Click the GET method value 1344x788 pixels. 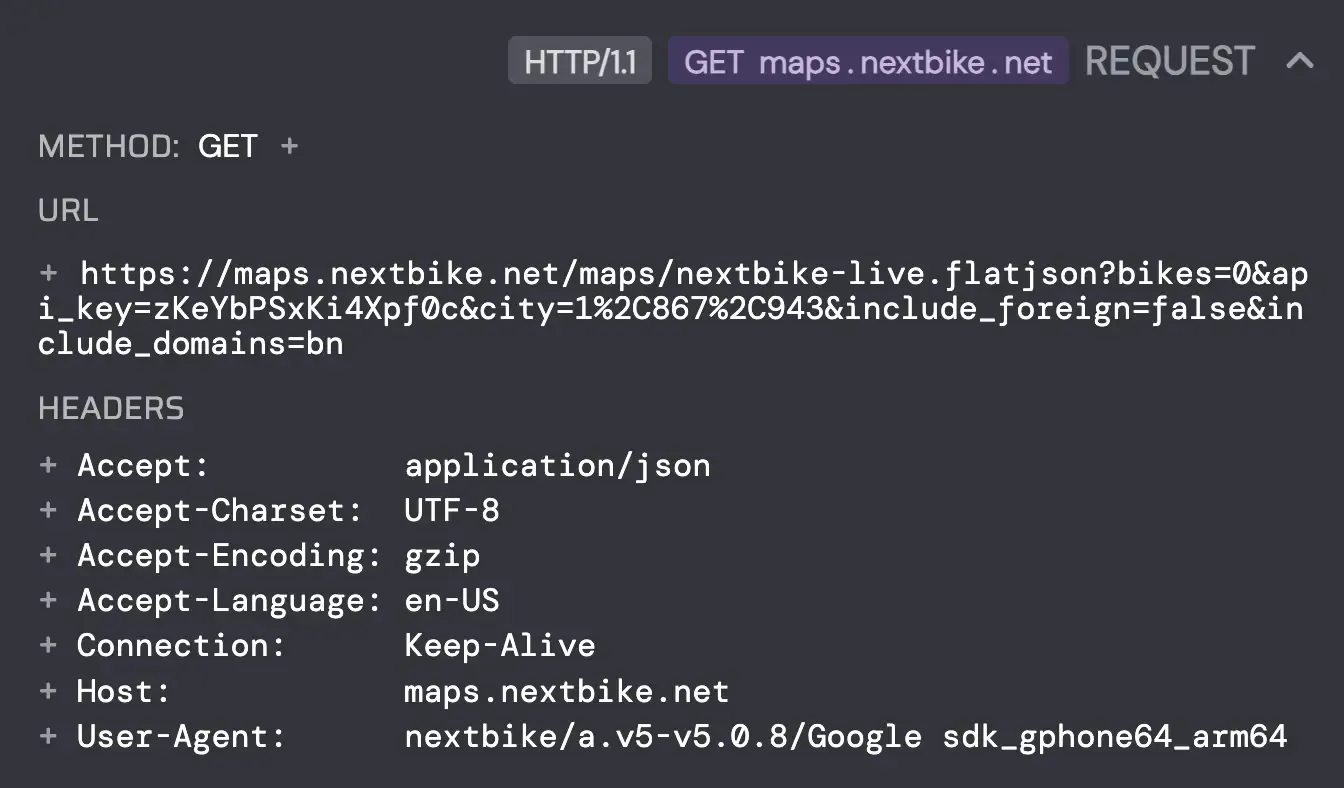click(x=228, y=147)
